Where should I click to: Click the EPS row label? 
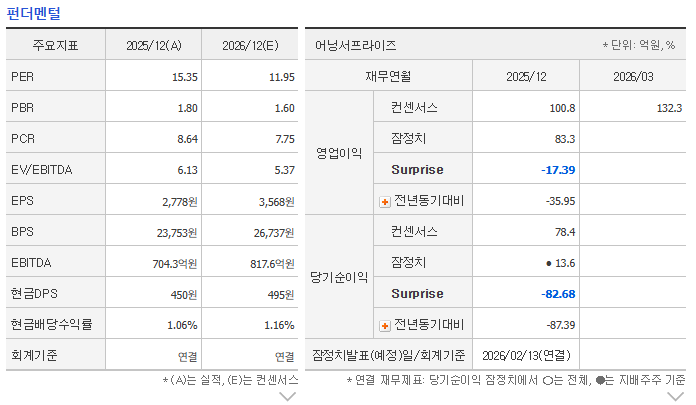tap(22, 201)
